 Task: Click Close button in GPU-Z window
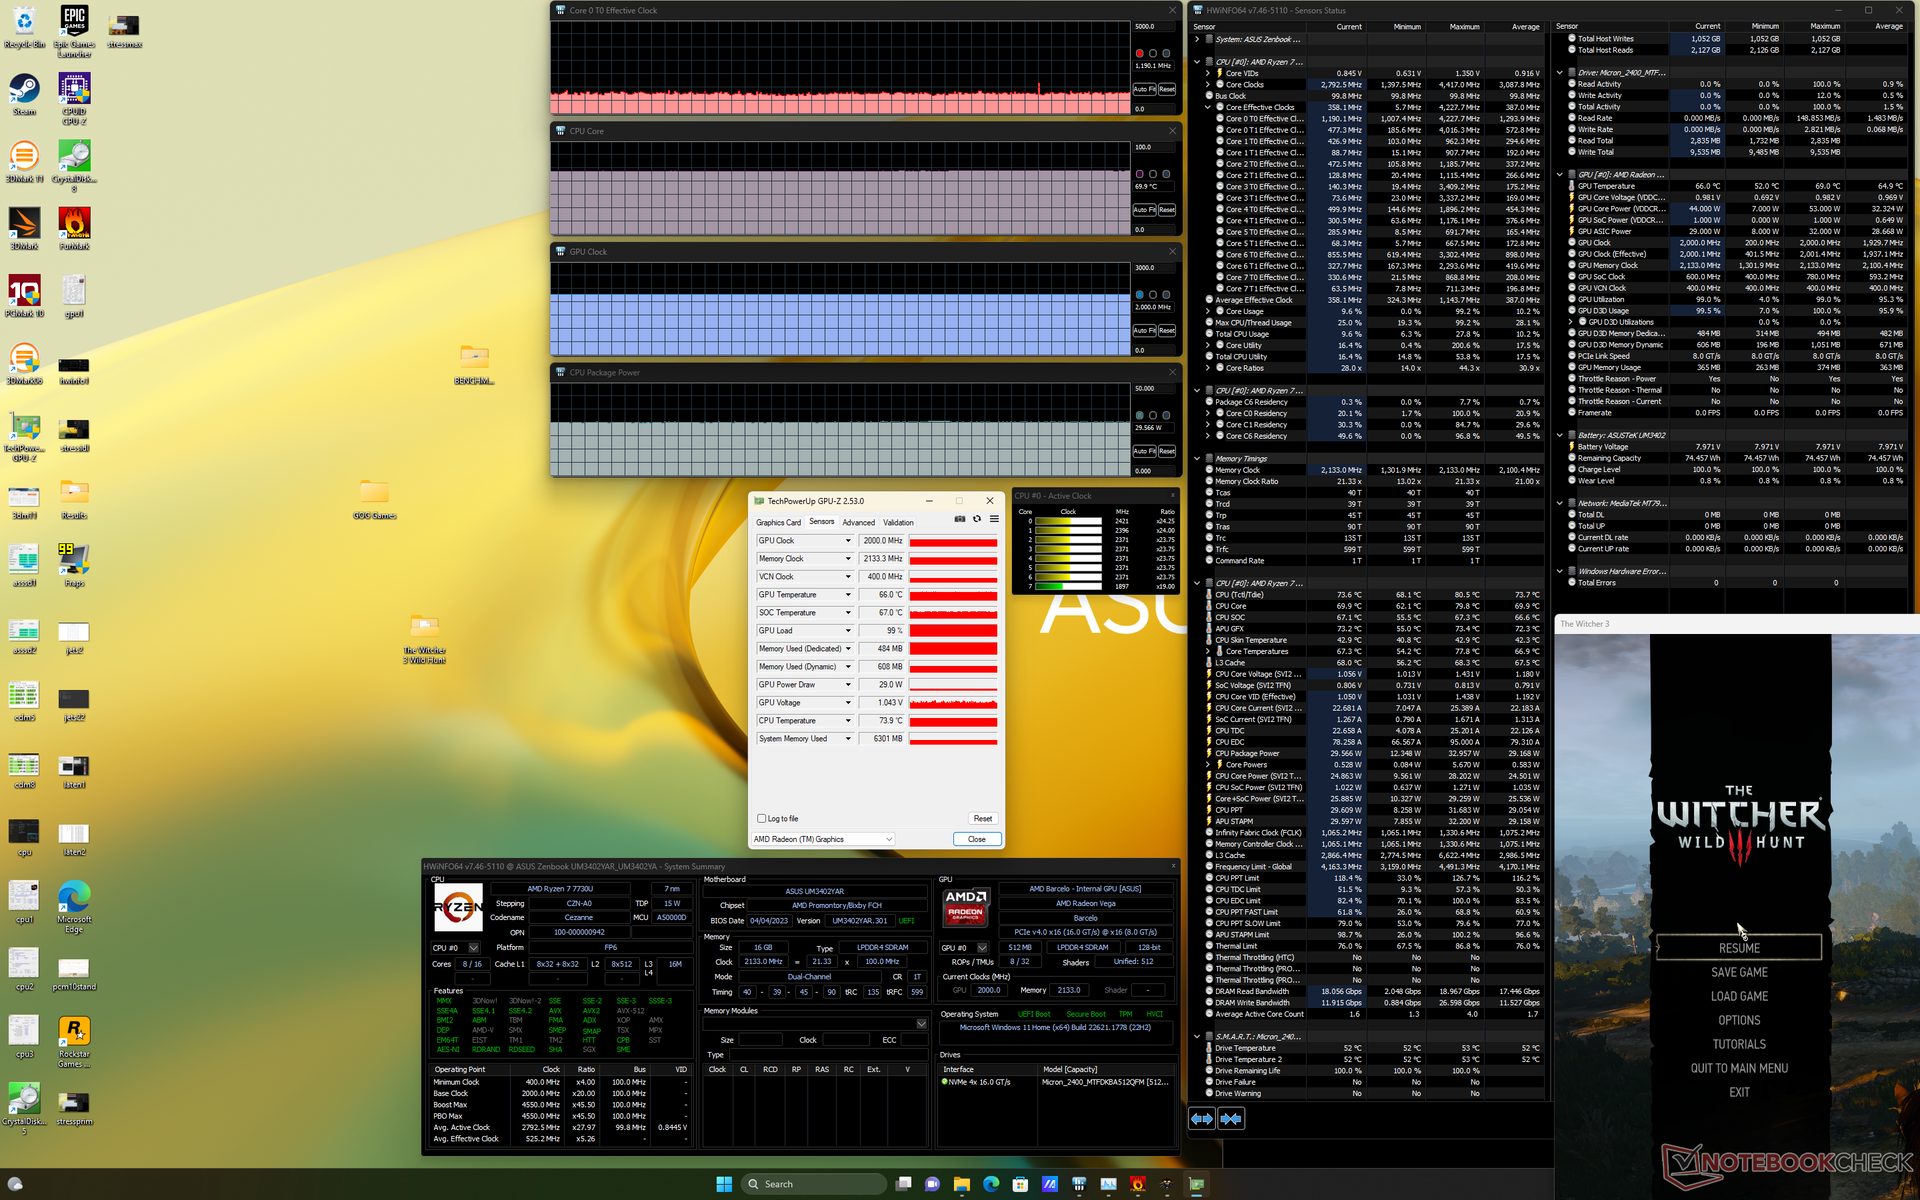point(977,839)
